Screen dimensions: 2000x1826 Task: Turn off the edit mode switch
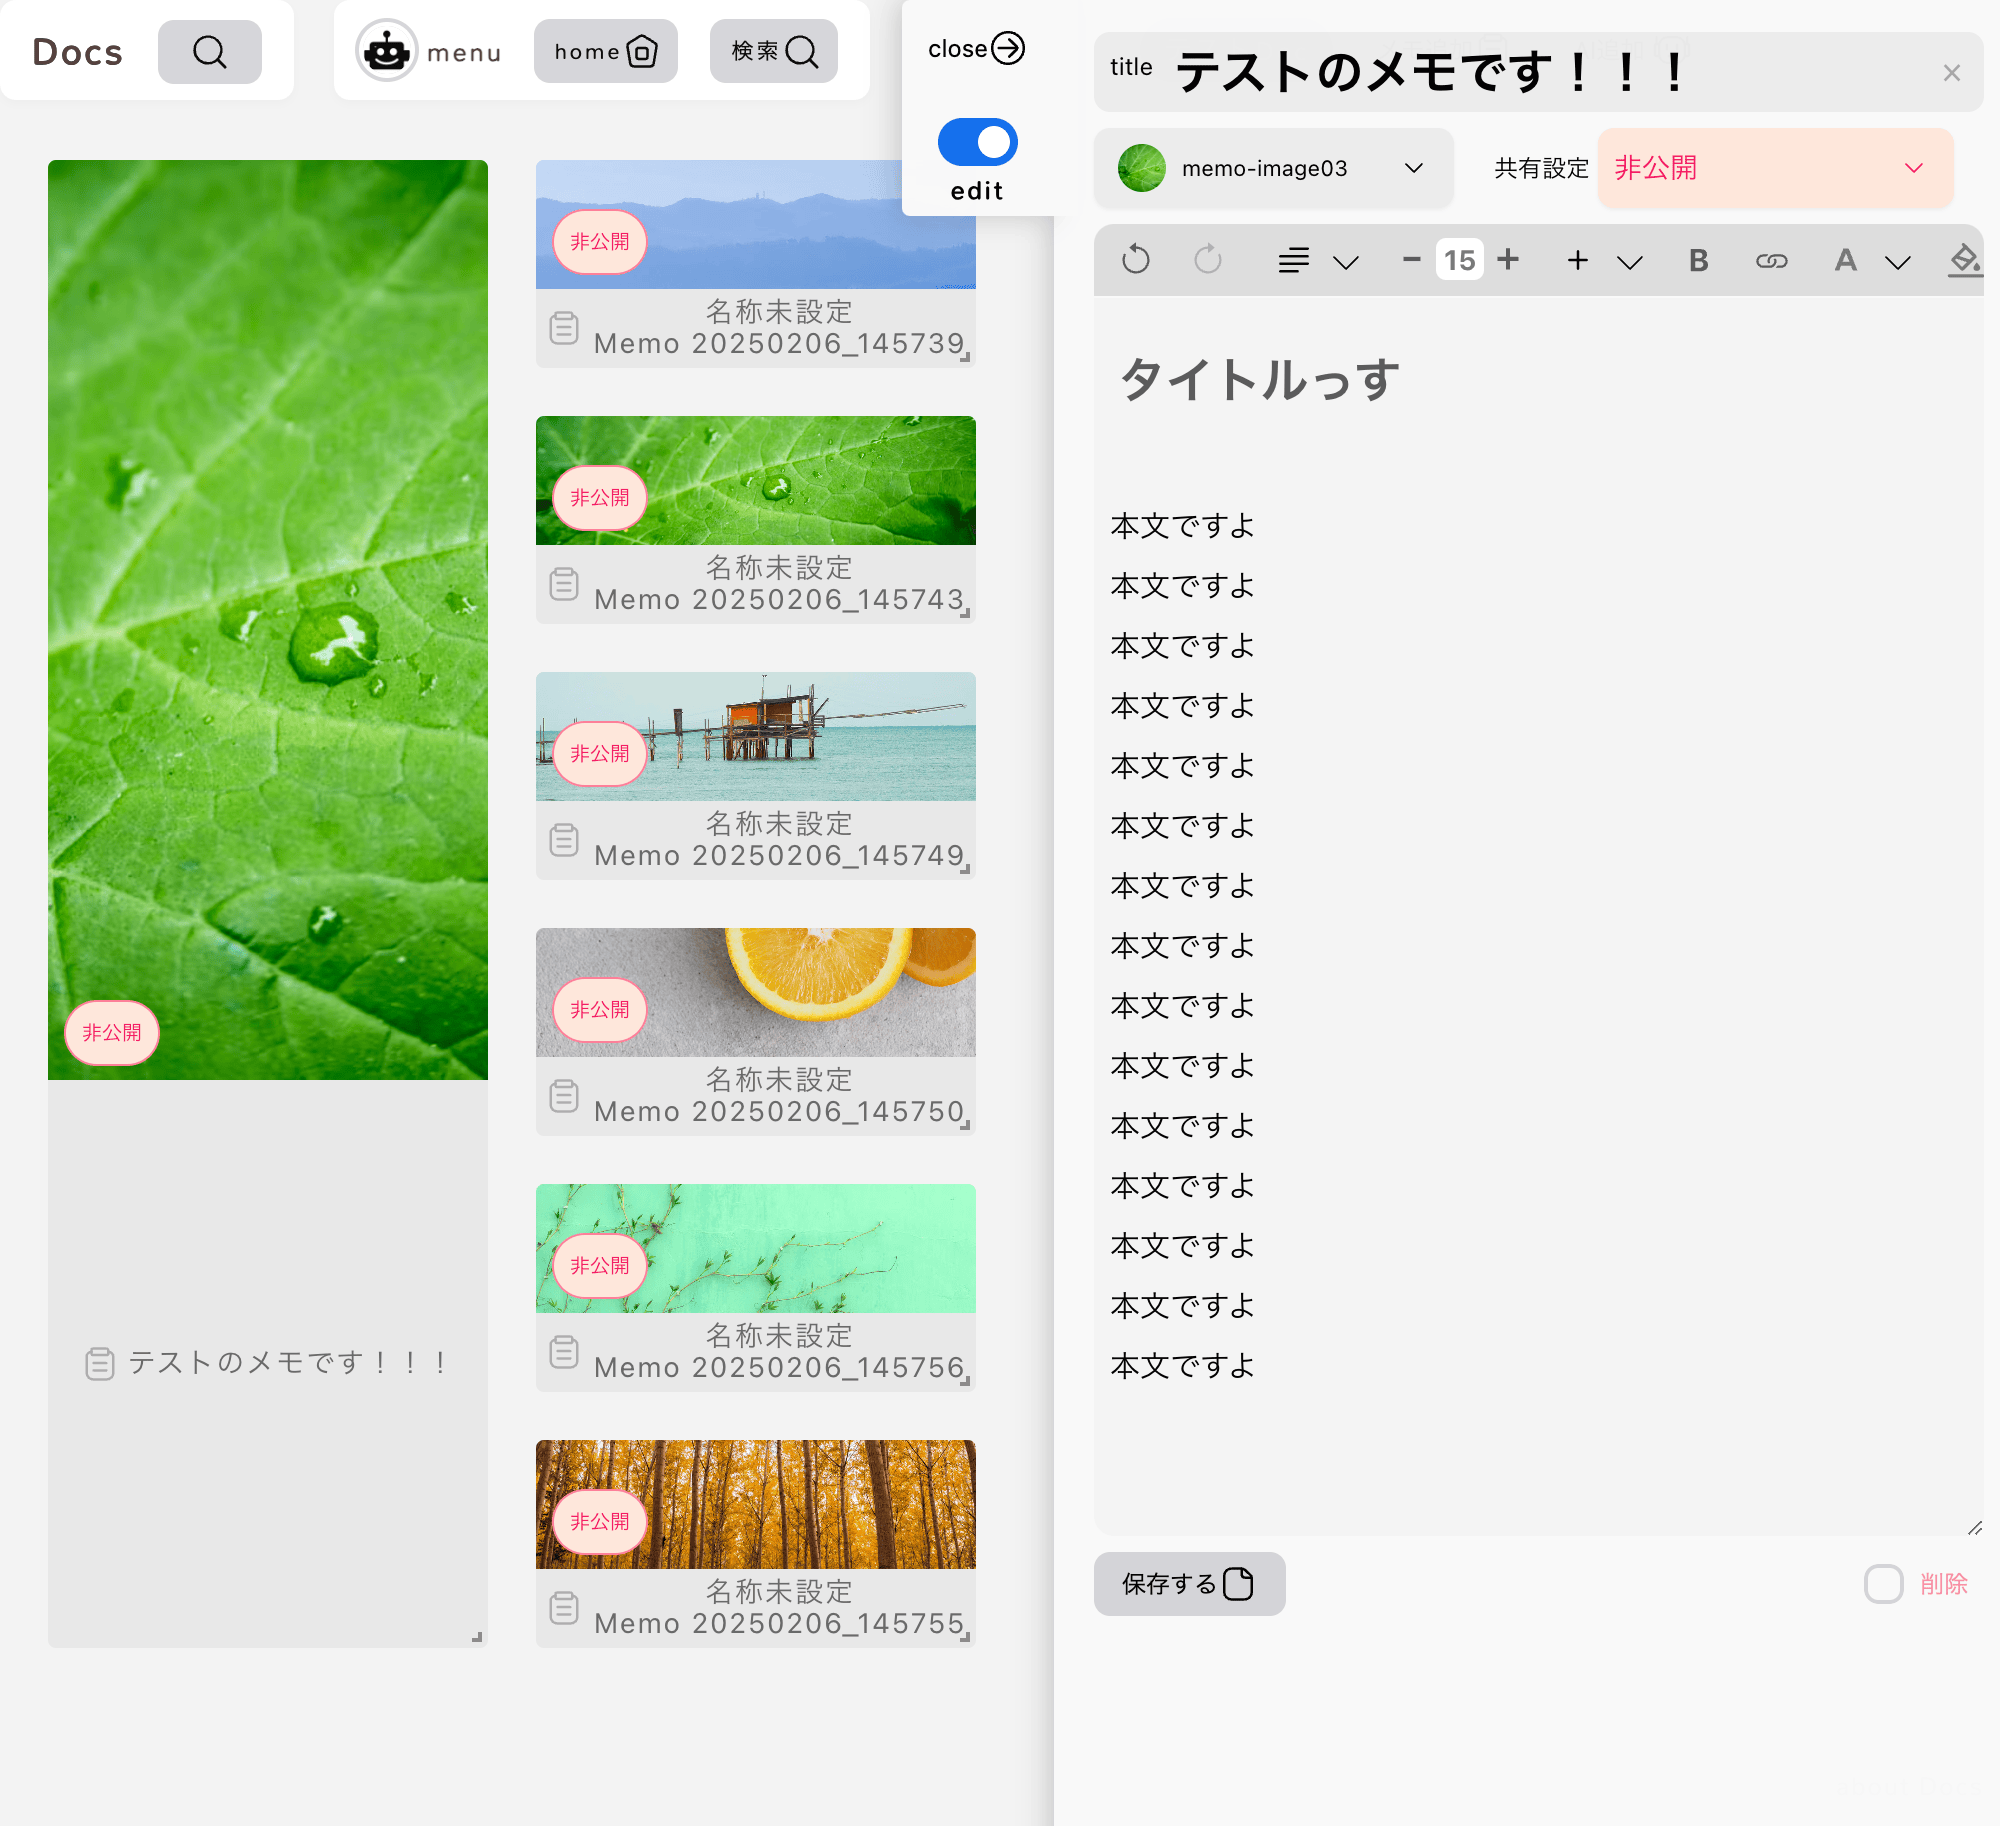click(977, 142)
